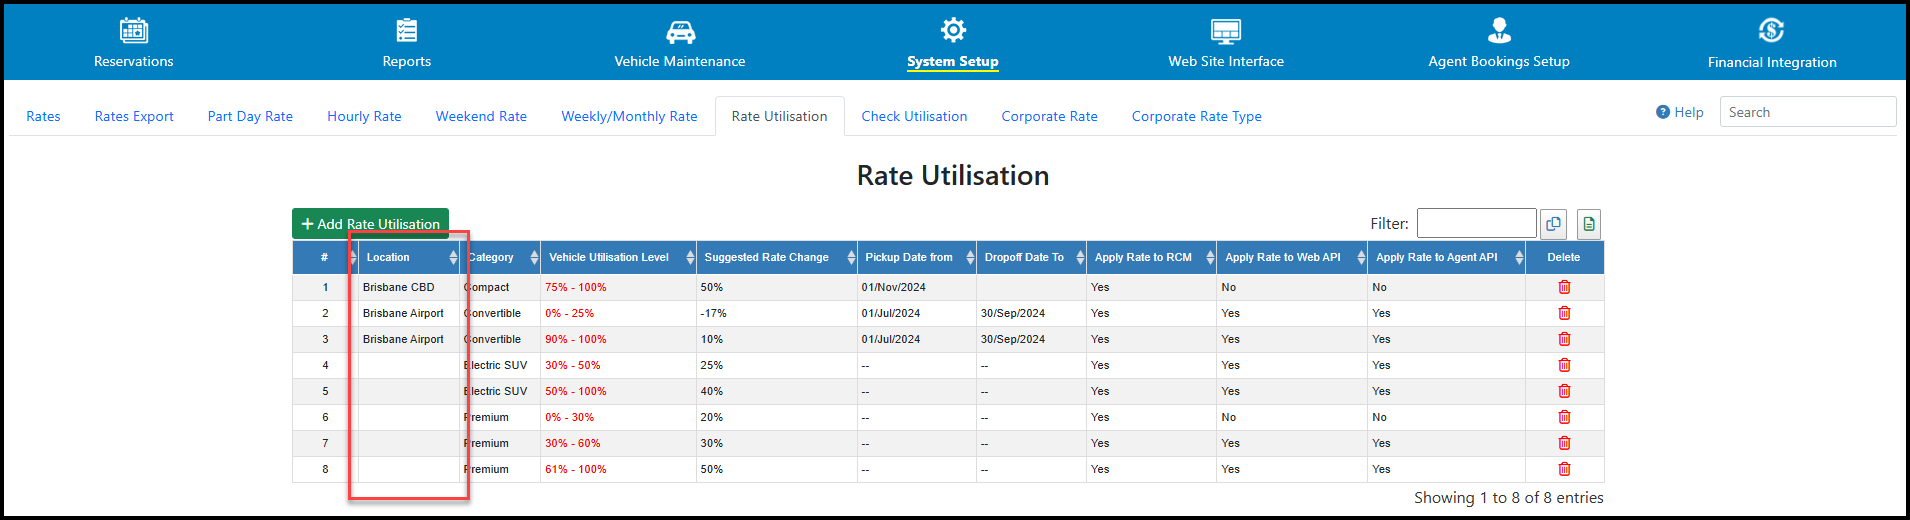Click the 0% - 25% utilisation level

(569, 313)
